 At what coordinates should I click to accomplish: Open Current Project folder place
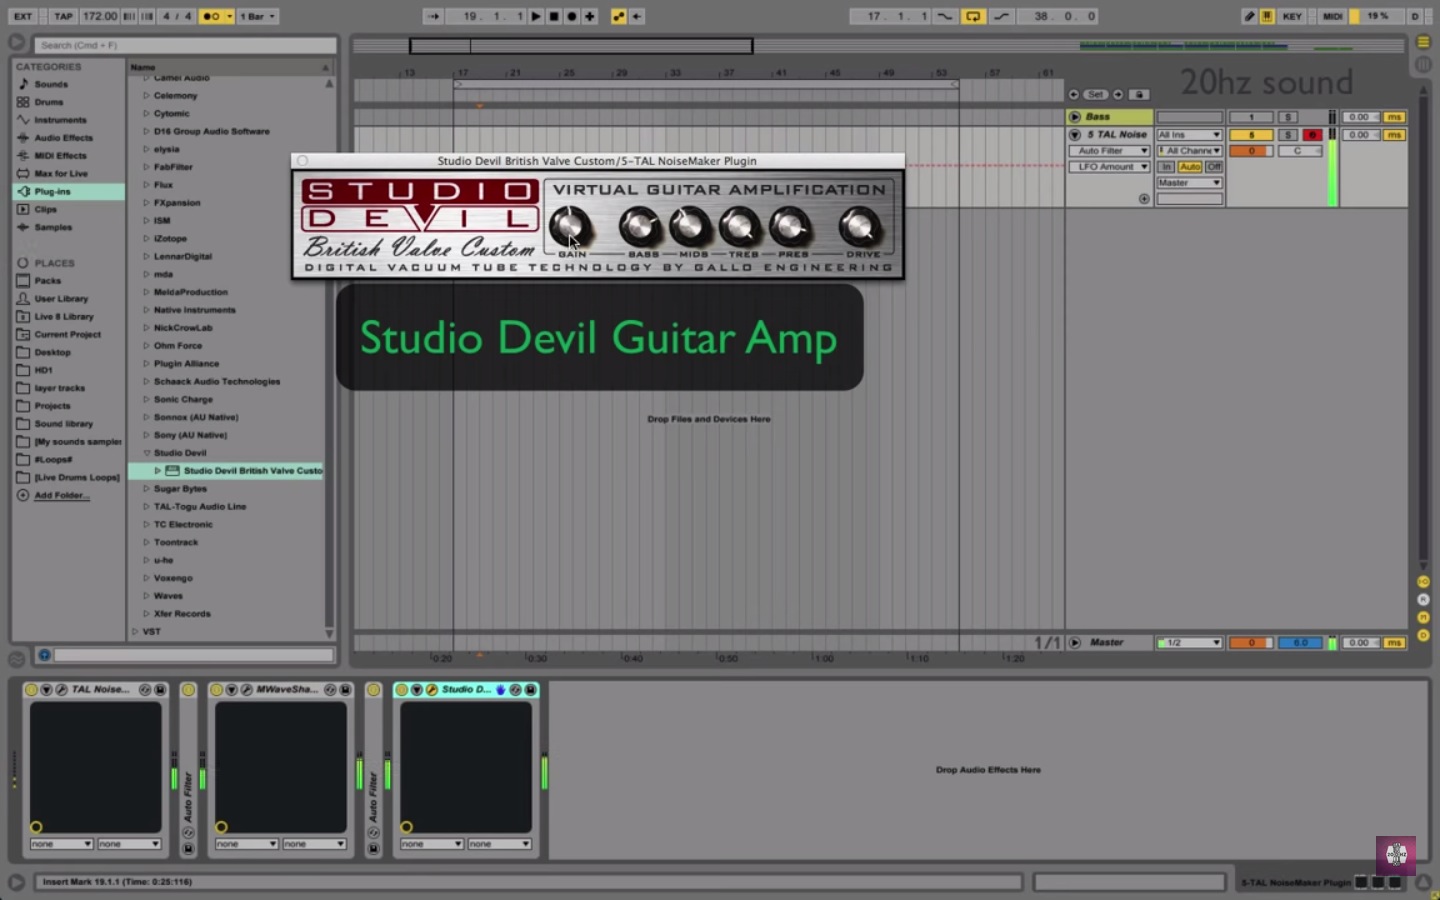coord(67,335)
